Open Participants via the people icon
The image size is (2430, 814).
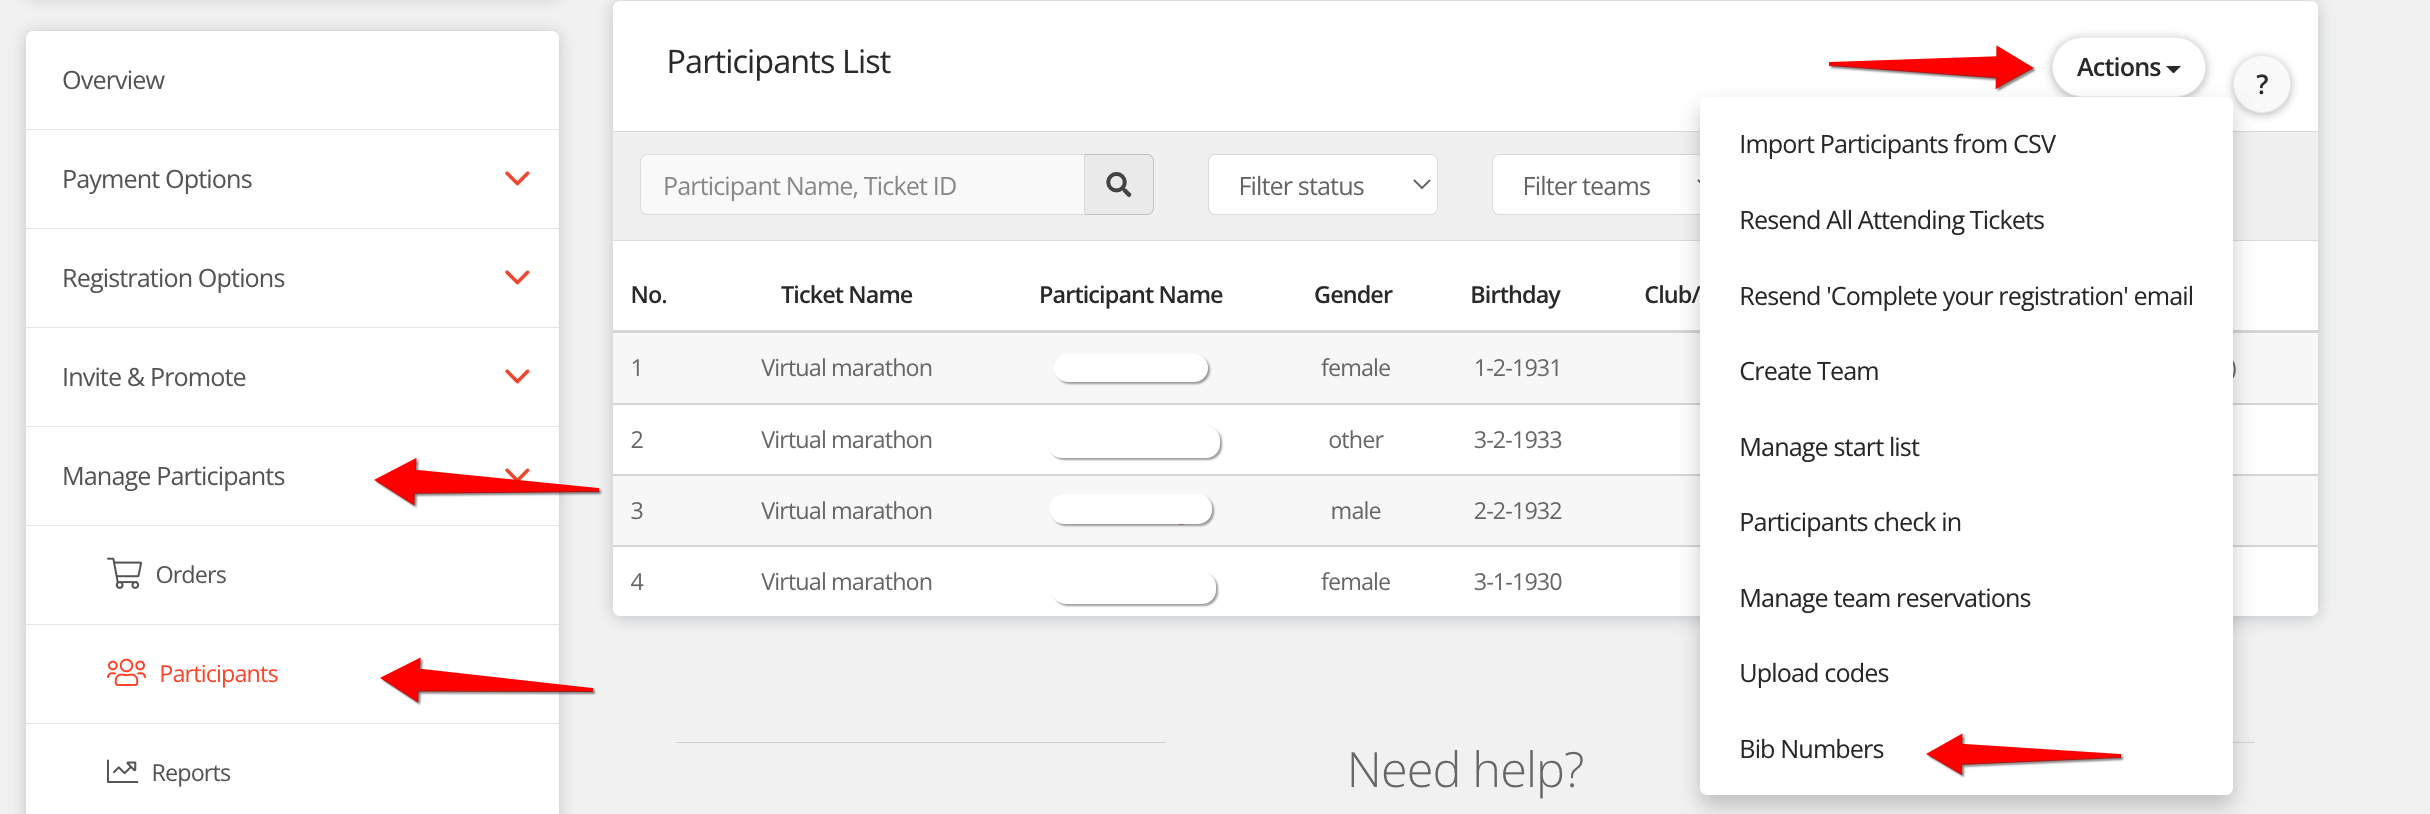[126, 673]
